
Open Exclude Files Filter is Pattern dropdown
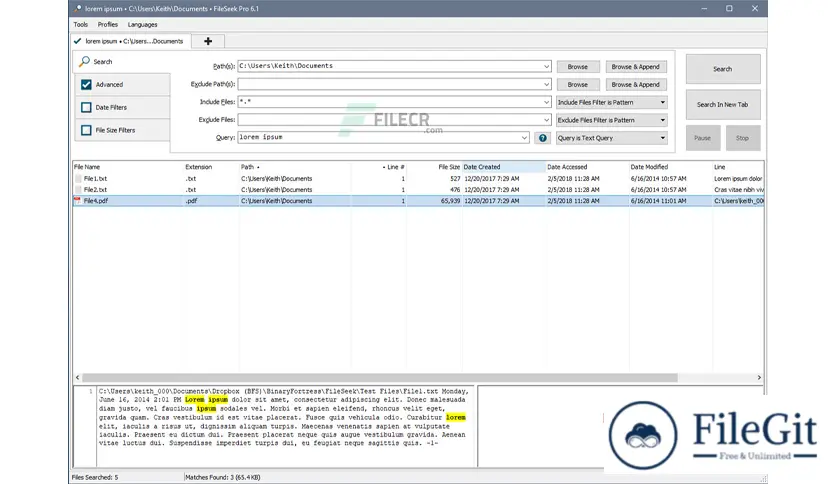[612, 120]
